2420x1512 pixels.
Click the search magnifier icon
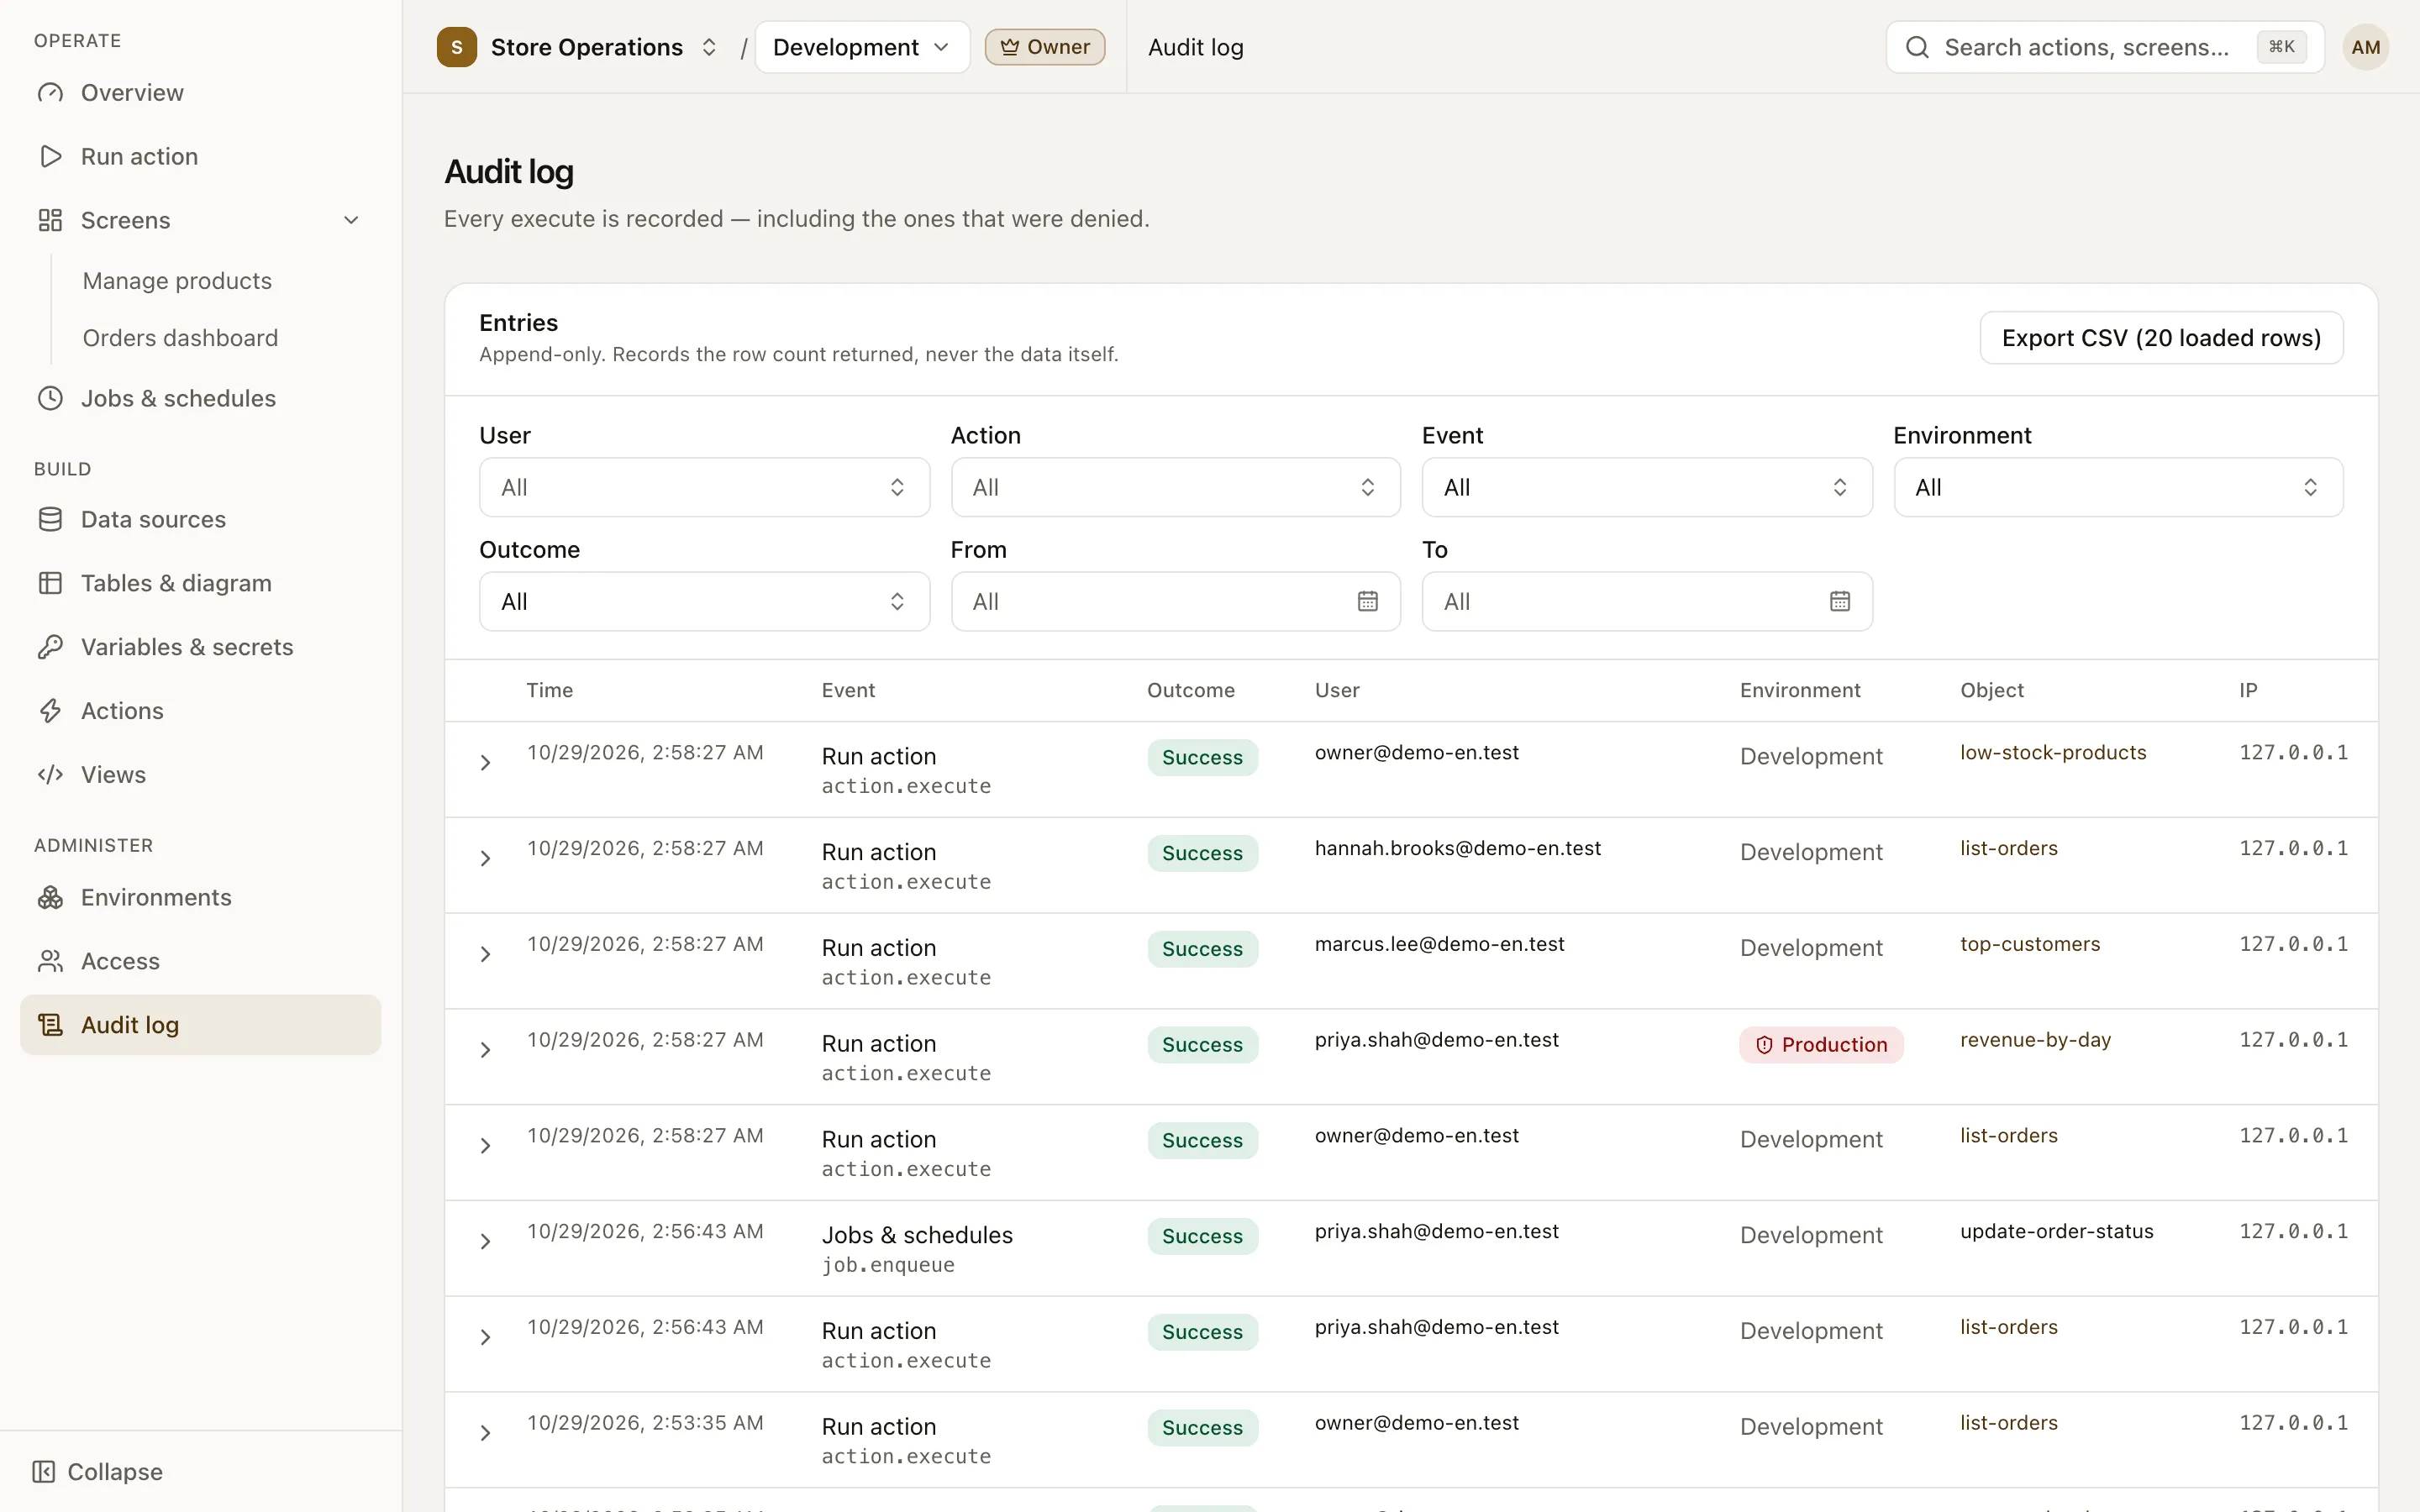[1917, 47]
